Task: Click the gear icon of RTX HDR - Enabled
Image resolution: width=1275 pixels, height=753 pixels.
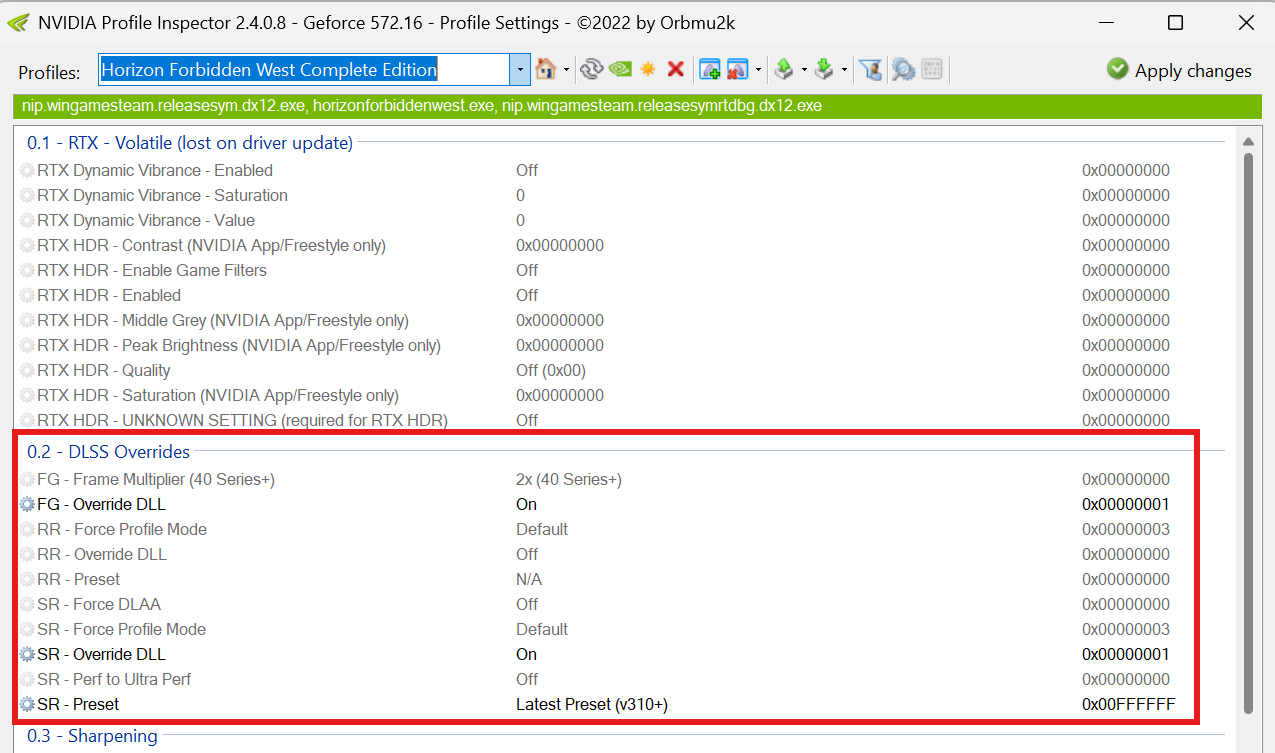Action: point(27,296)
